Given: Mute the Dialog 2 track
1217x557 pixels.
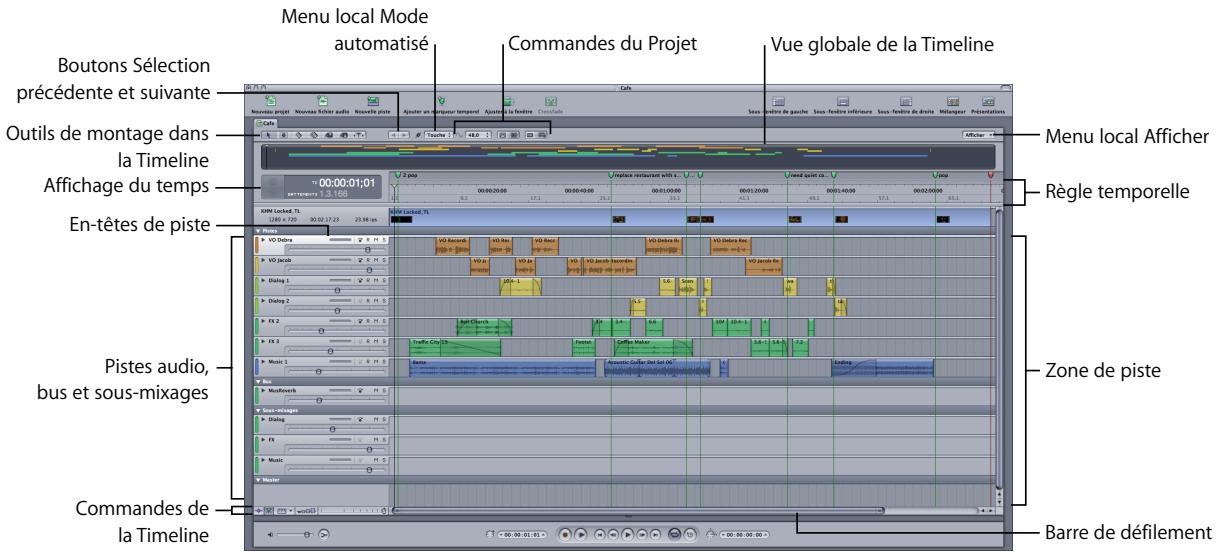Looking at the screenshot, I should pos(377,300).
